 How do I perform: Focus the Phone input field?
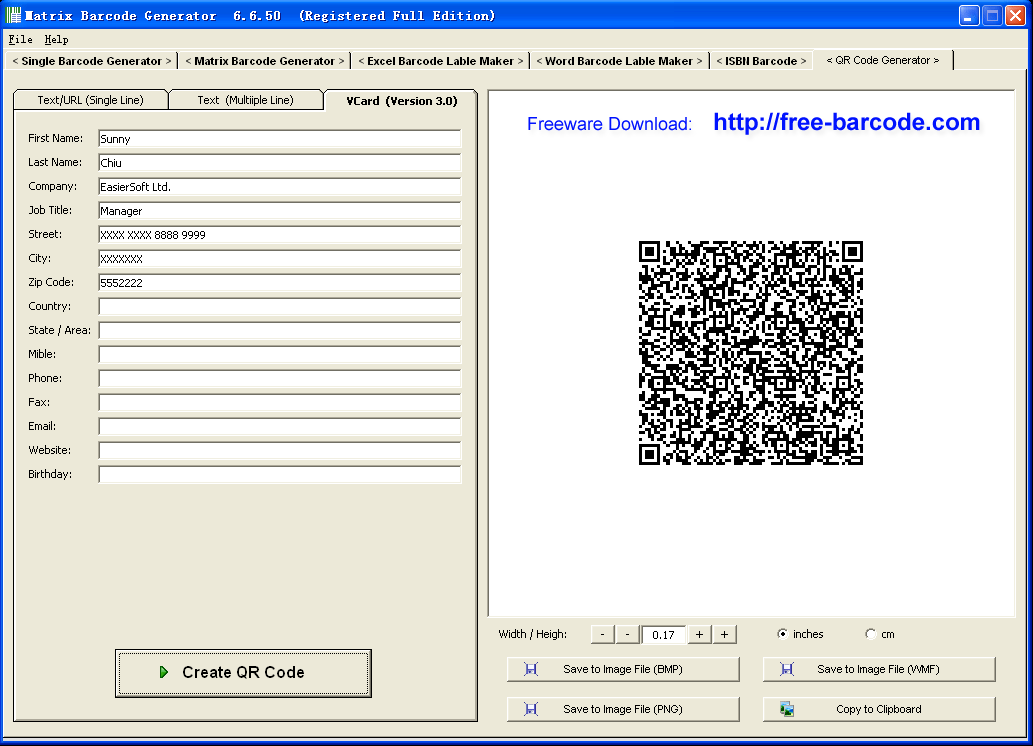[x=279, y=378]
